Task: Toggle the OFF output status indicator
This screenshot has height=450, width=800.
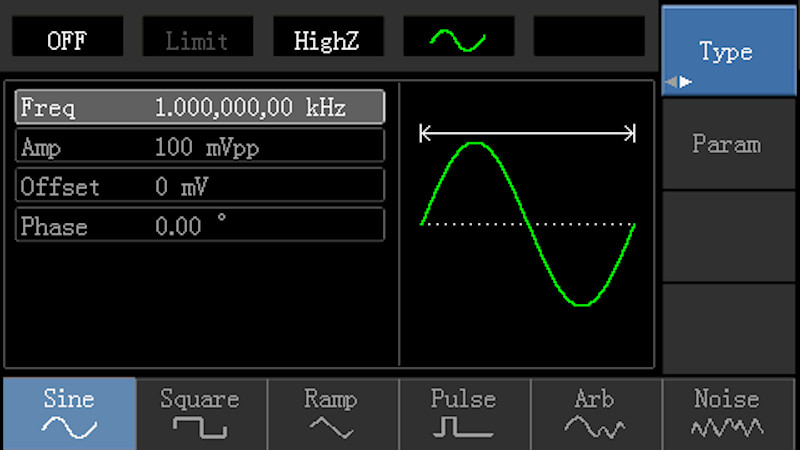Action: [x=66, y=39]
